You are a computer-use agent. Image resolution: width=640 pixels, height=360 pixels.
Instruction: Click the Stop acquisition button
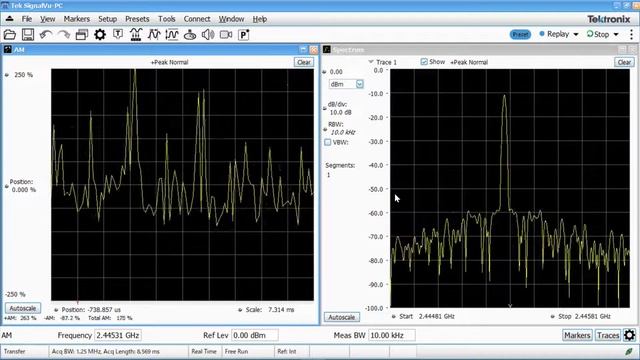pyautogui.click(x=598, y=34)
